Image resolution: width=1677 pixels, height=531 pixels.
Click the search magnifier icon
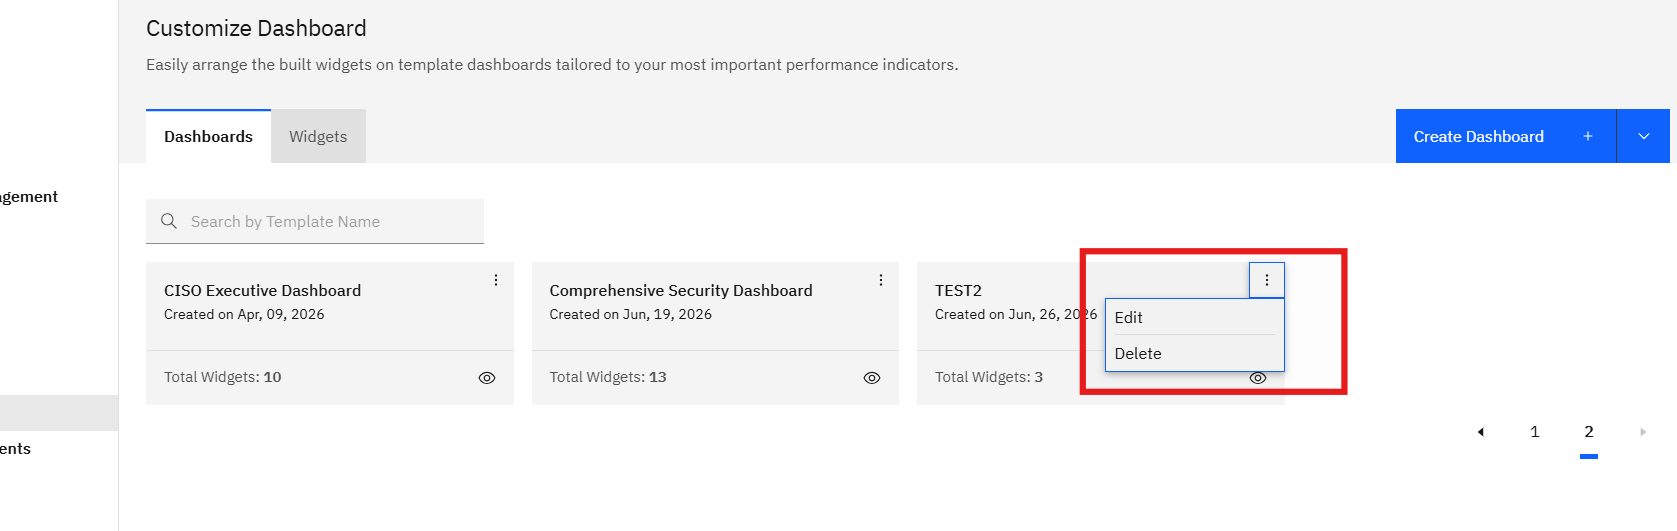169,221
